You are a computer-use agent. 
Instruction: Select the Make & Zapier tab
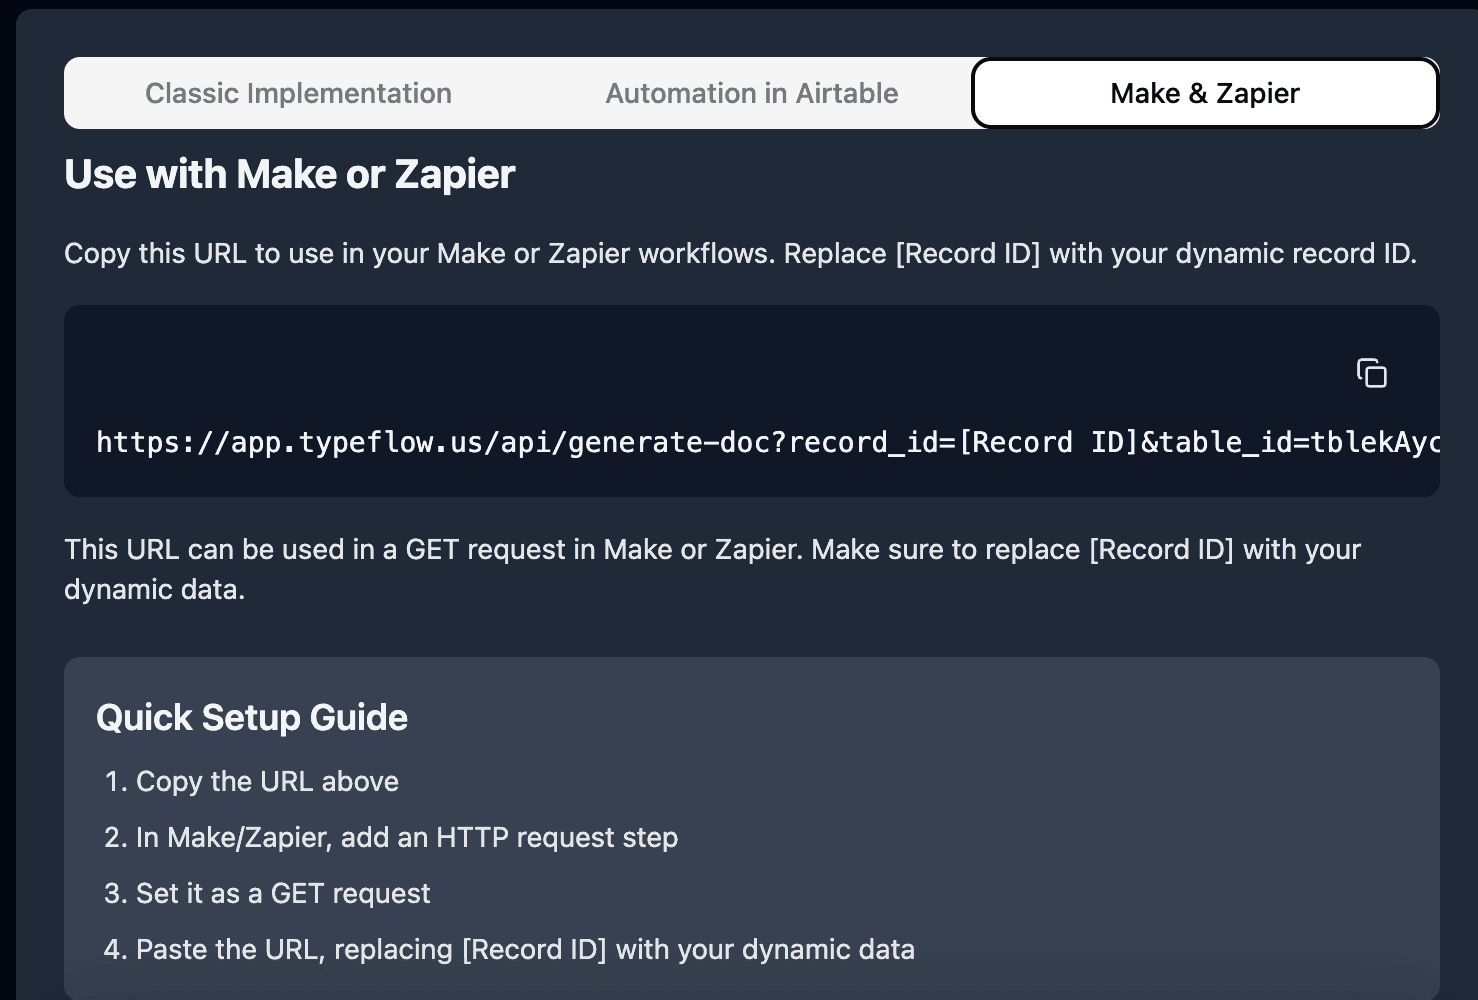(x=1204, y=93)
